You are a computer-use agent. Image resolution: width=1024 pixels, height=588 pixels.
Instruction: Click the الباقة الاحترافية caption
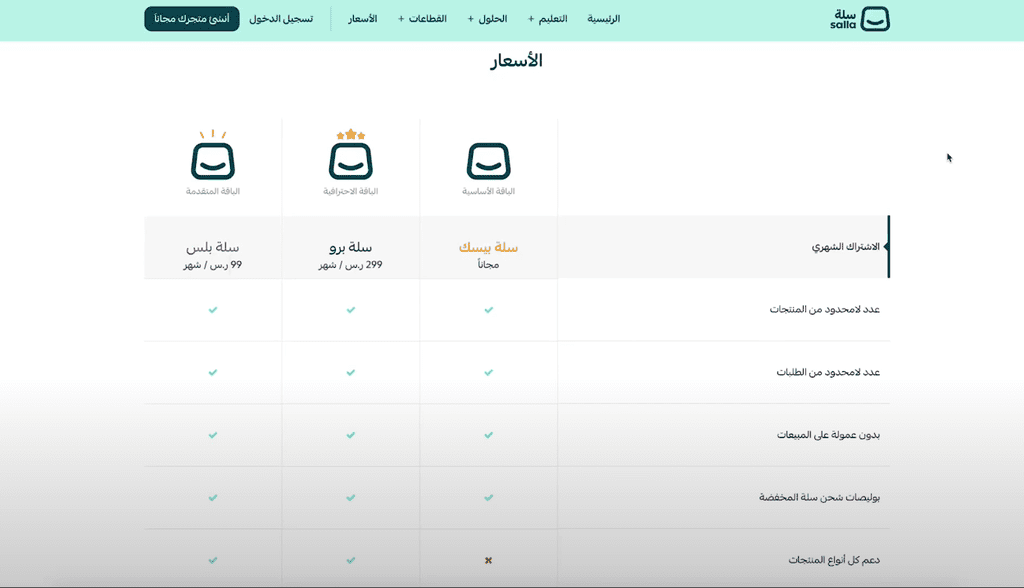pyautogui.click(x=351, y=191)
